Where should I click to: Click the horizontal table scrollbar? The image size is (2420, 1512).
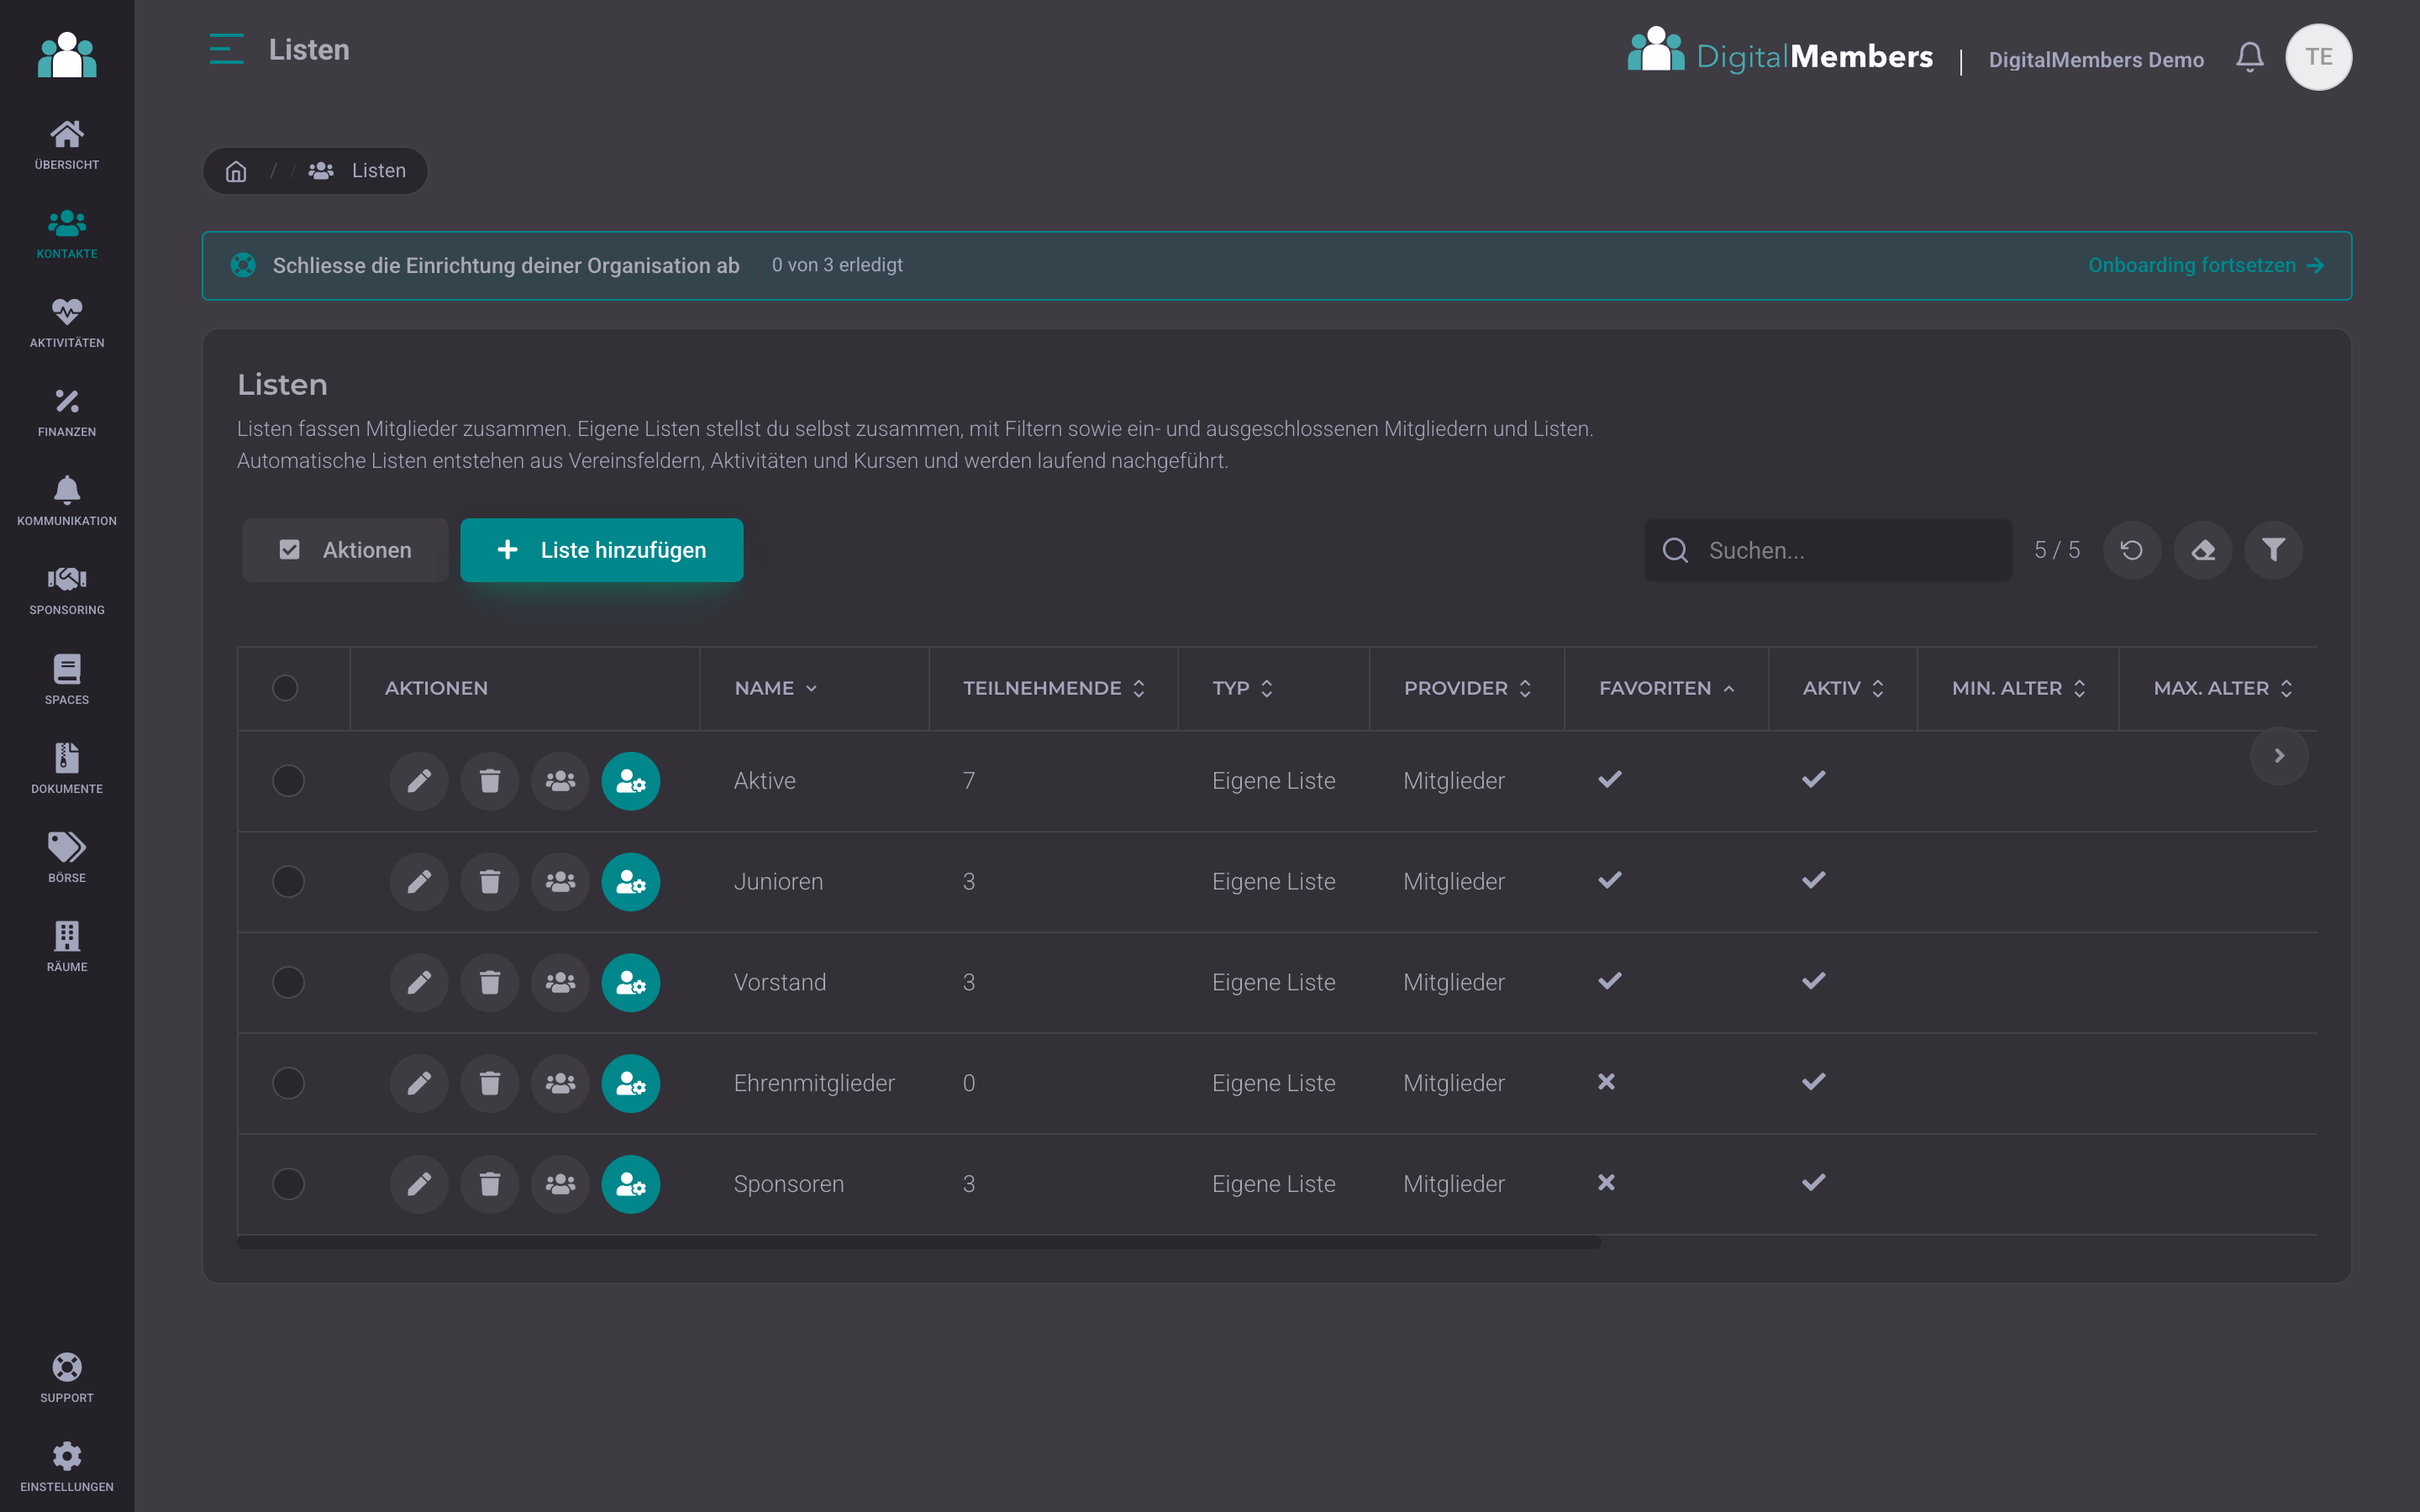point(918,1243)
